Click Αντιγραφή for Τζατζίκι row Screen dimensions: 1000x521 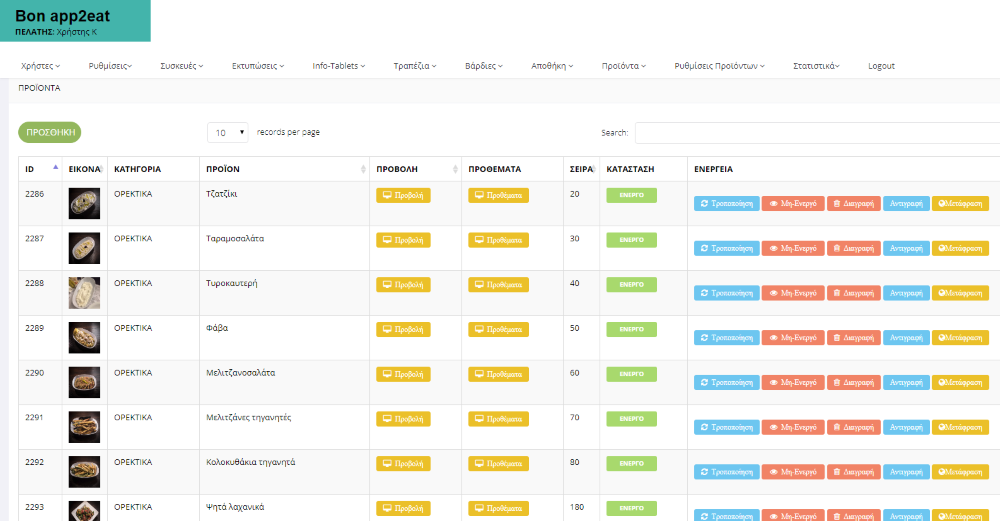coord(906,203)
